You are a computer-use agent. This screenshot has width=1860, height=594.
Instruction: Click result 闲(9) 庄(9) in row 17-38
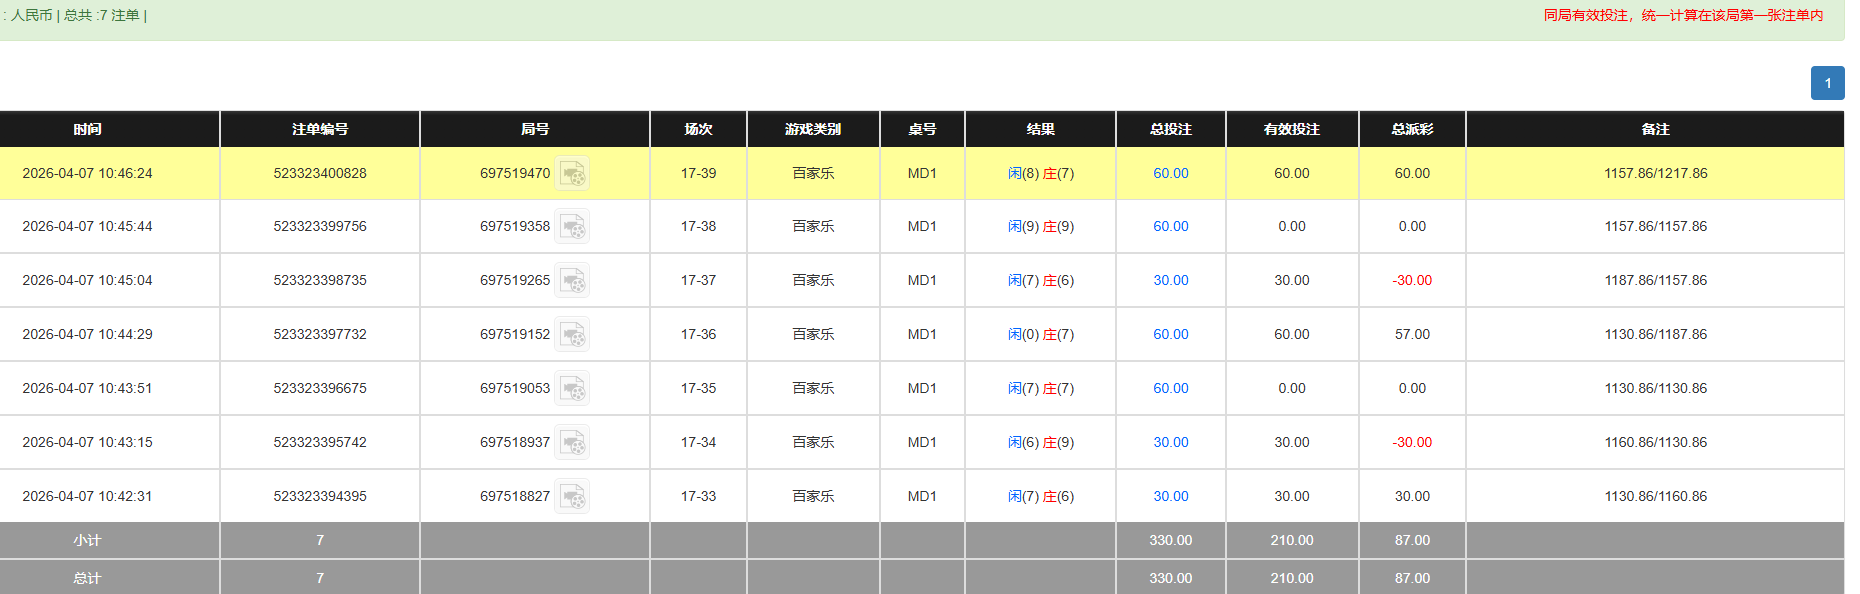1040,227
